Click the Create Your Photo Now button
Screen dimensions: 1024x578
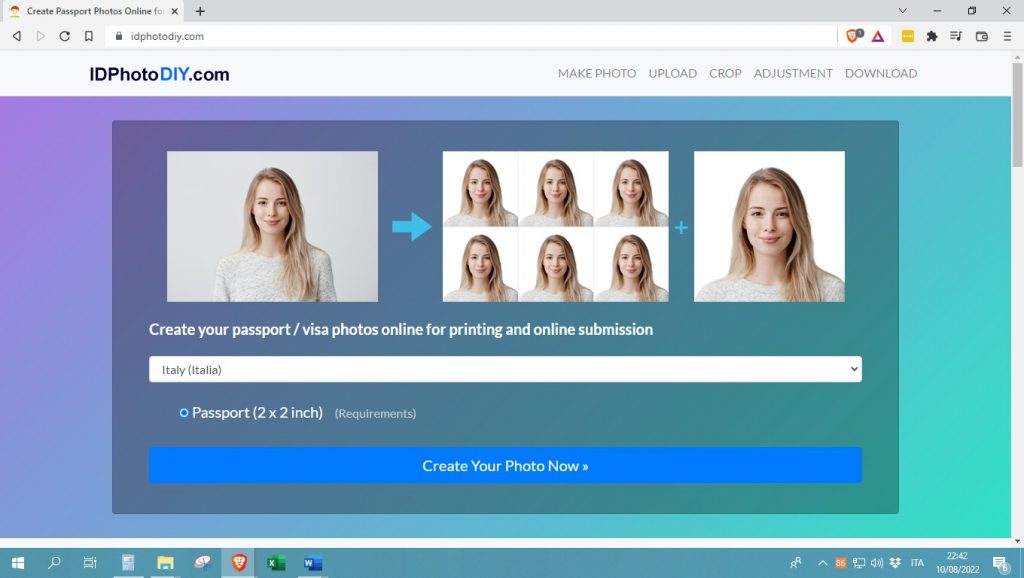point(505,464)
